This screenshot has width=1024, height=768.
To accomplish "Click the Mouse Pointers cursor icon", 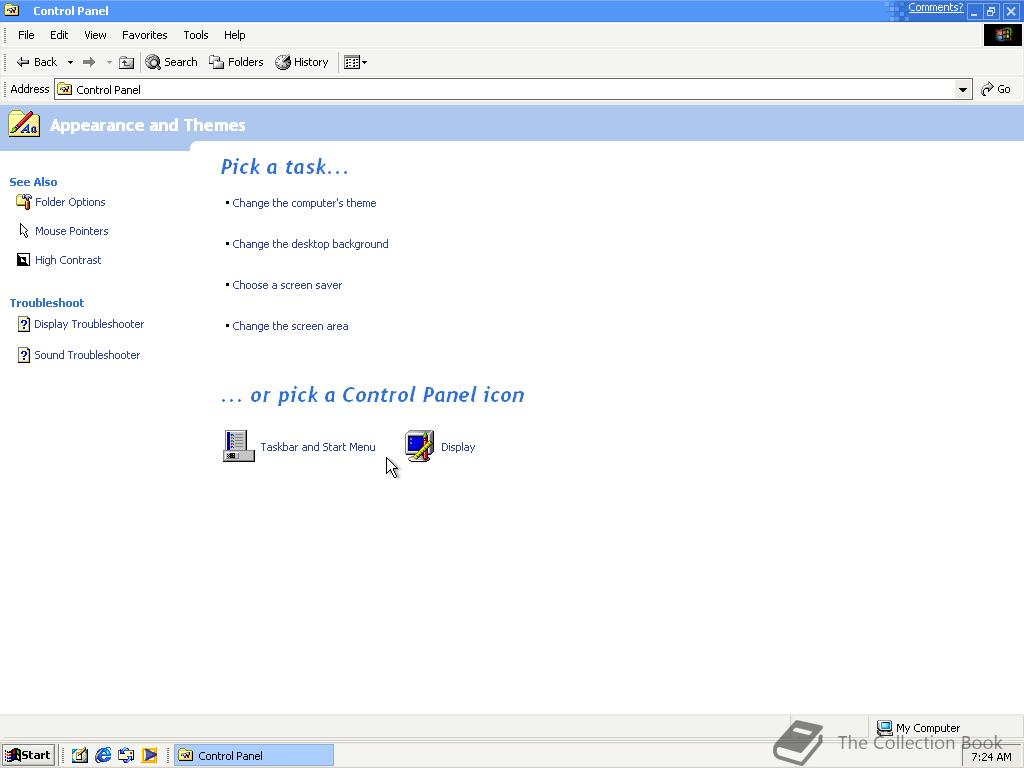I will (24, 231).
